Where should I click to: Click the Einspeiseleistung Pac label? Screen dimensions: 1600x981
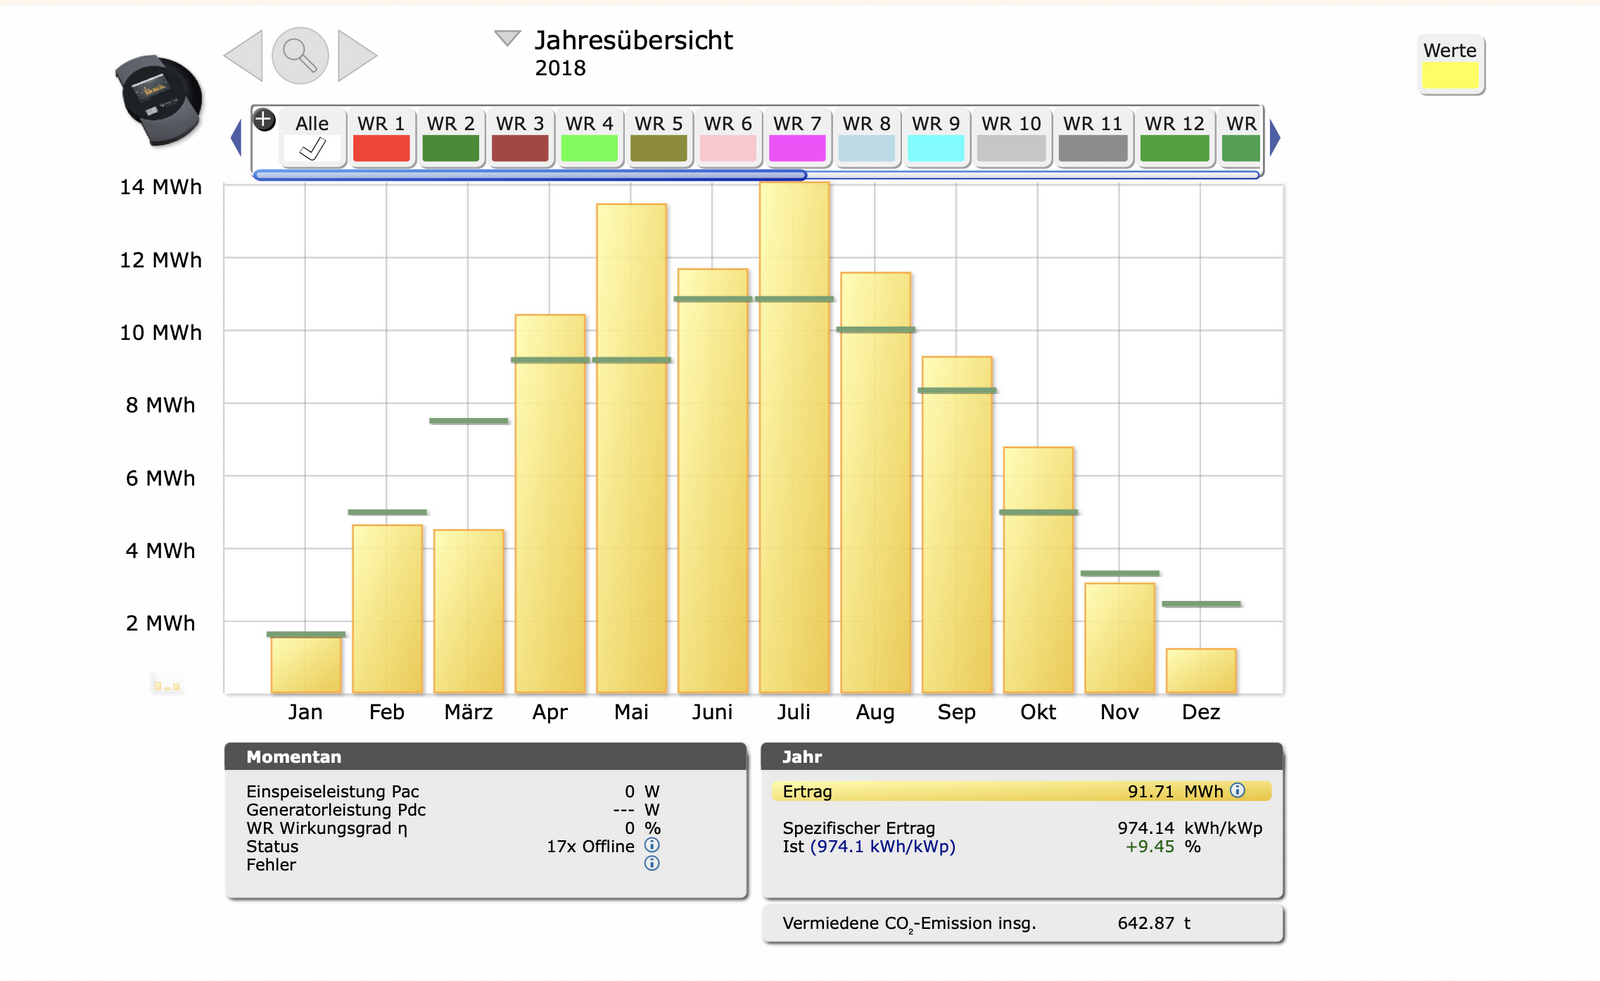pyautogui.click(x=333, y=791)
